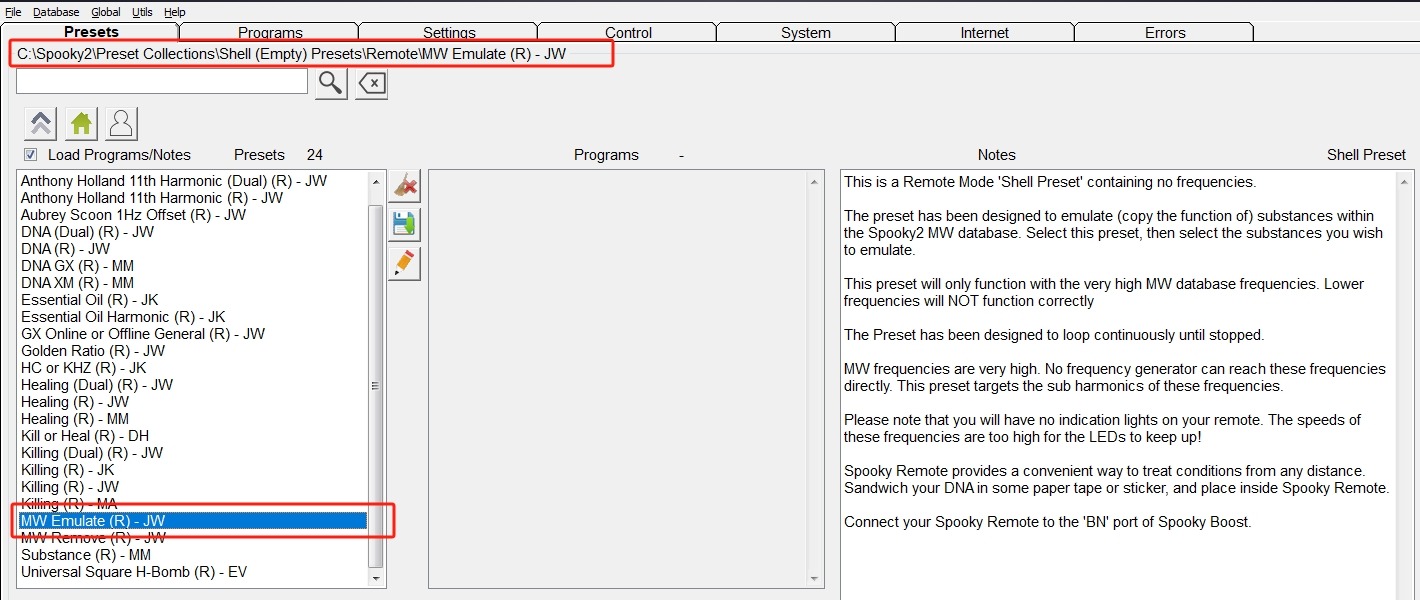Go to the home presets folder icon
The image size is (1420, 600).
coord(81,124)
